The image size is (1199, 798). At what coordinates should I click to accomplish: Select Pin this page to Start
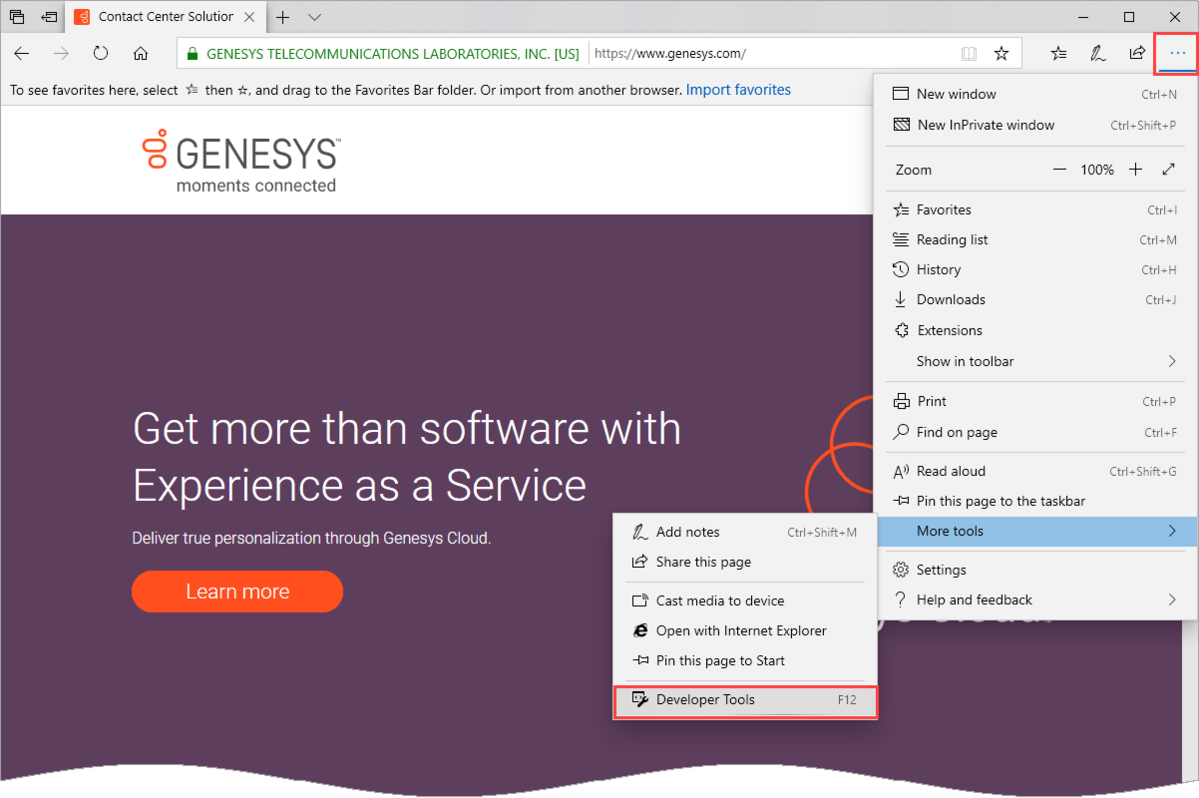click(746, 660)
